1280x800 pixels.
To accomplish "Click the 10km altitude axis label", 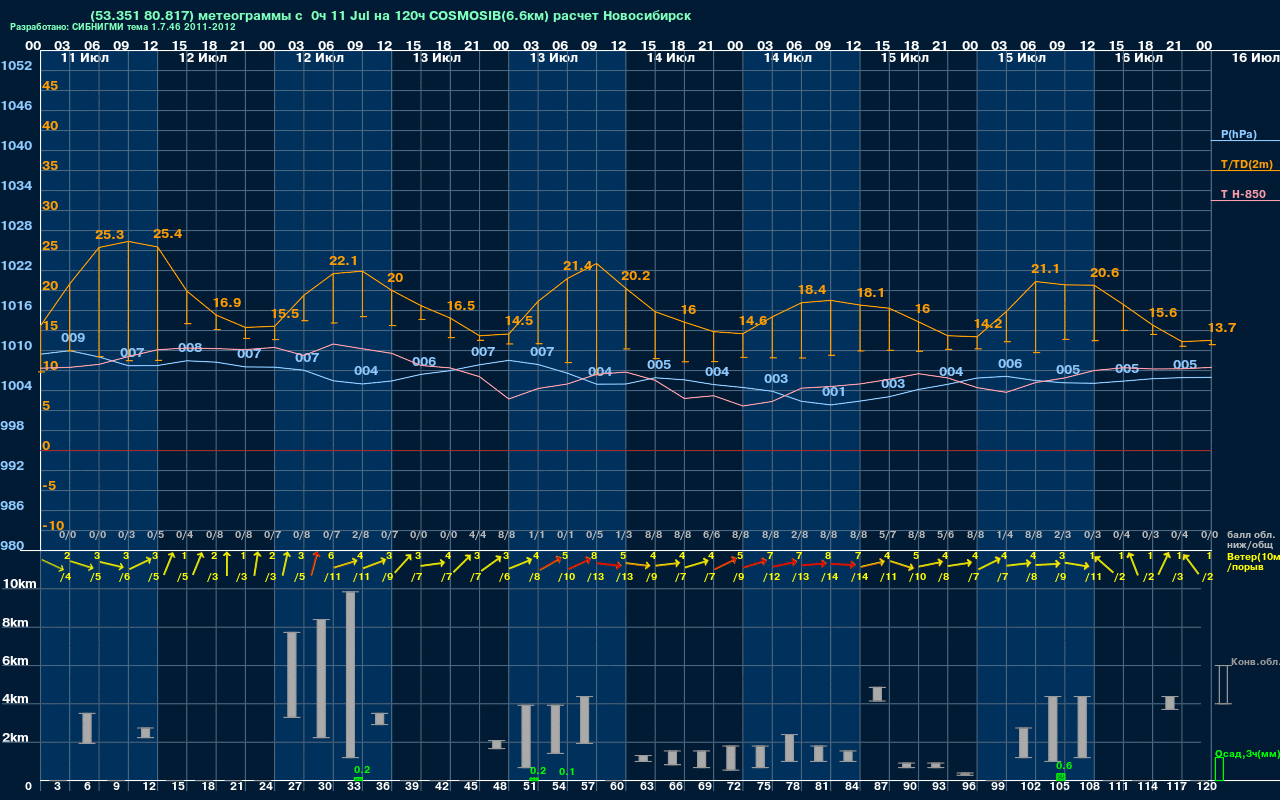I will click(x=17, y=584).
